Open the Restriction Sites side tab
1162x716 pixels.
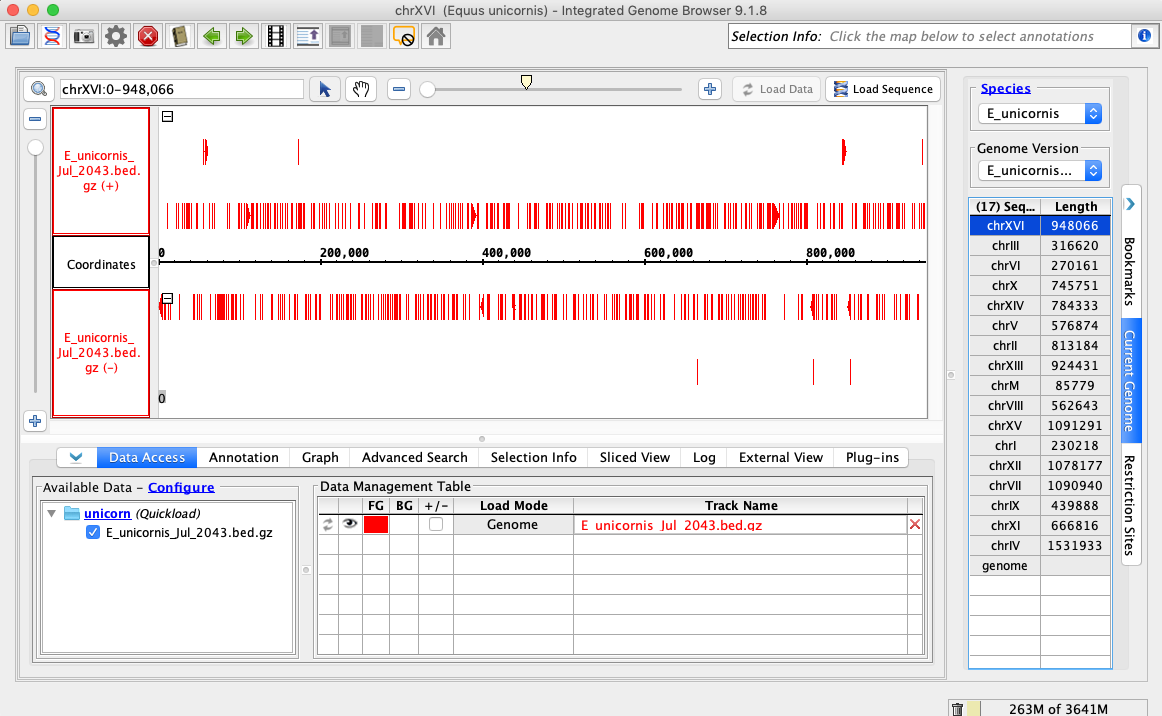(x=1130, y=505)
